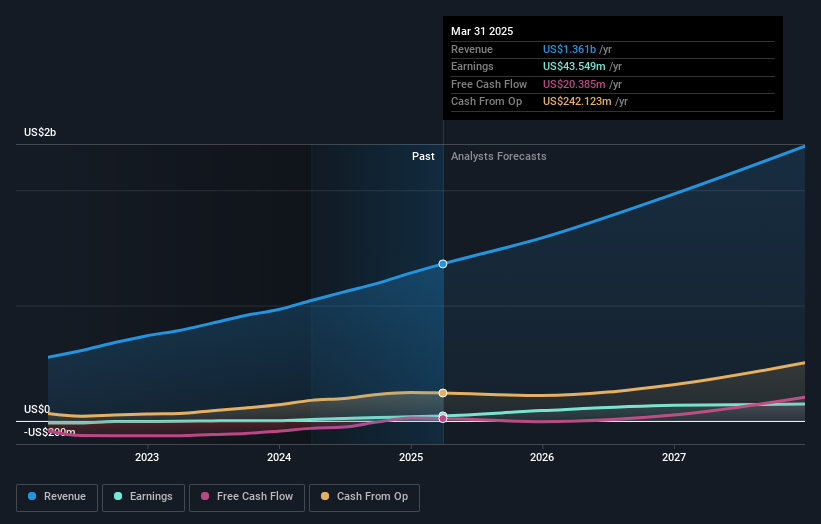This screenshot has width=821, height=524.
Task: Click the Cash From Op label in tooltip
Action: point(486,102)
